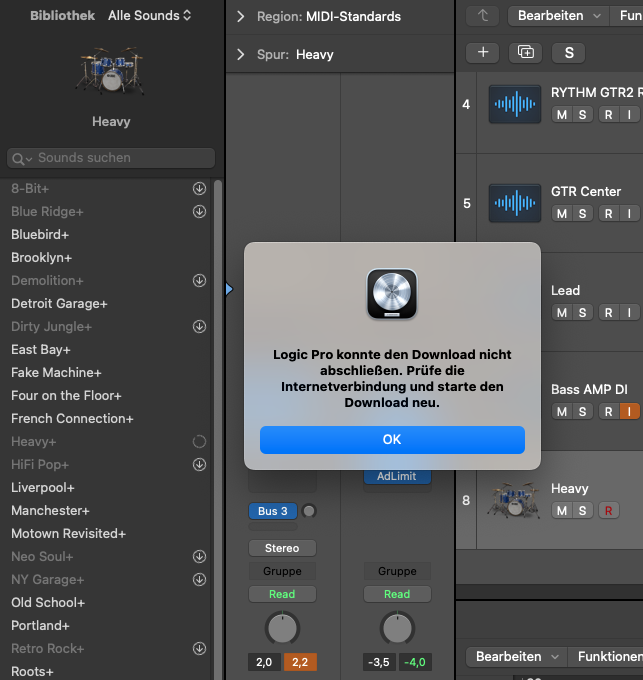Click the round send knob next to Bus 3
The image size is (643, 680).
pyautogui.click(x=309, y=511)
